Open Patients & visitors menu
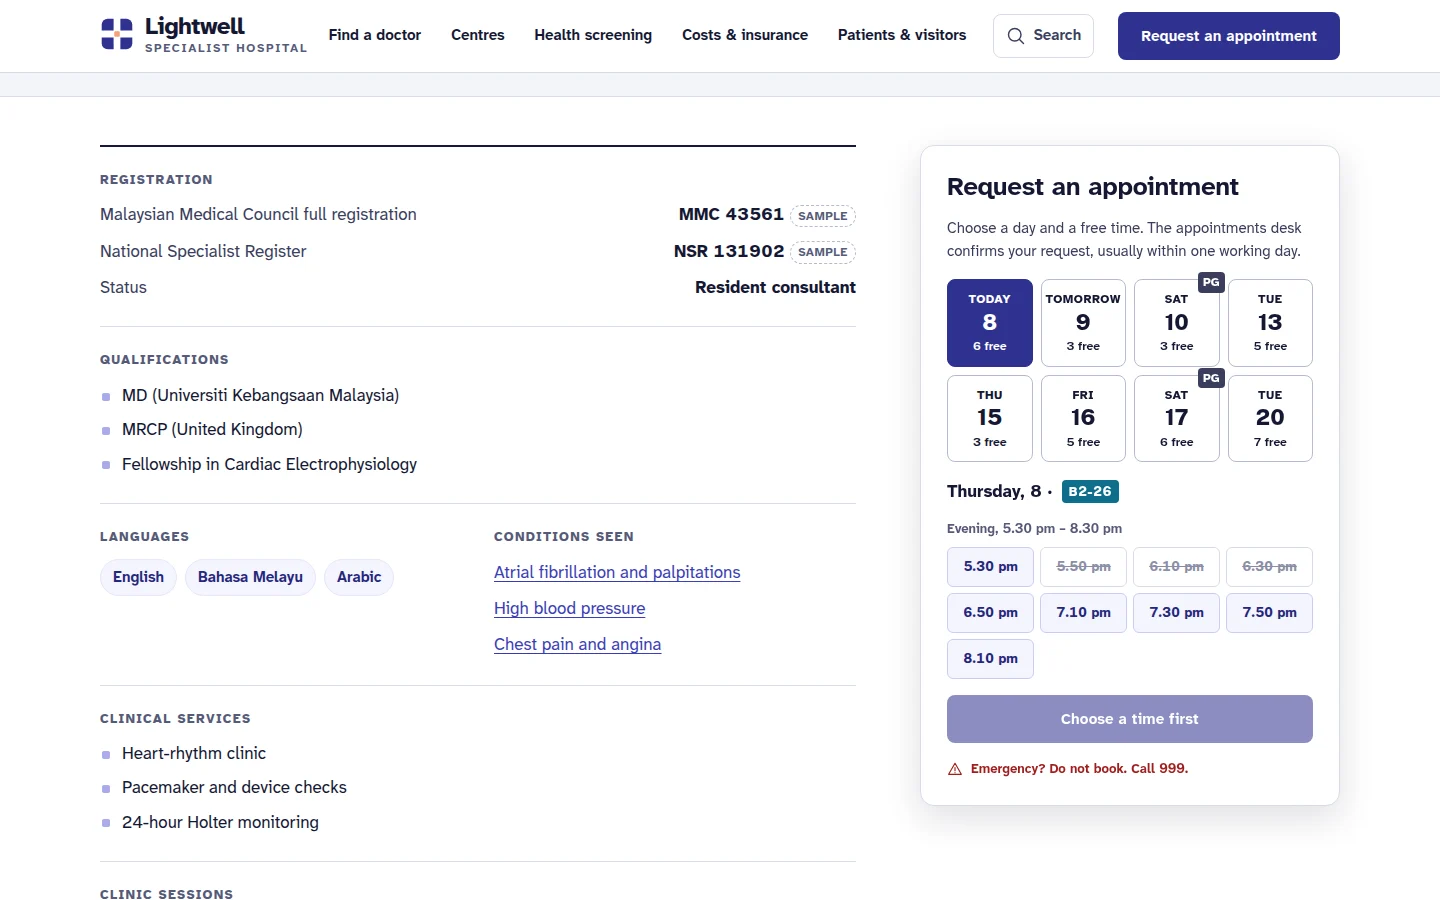1440x900 pixels. coord(902,35)
